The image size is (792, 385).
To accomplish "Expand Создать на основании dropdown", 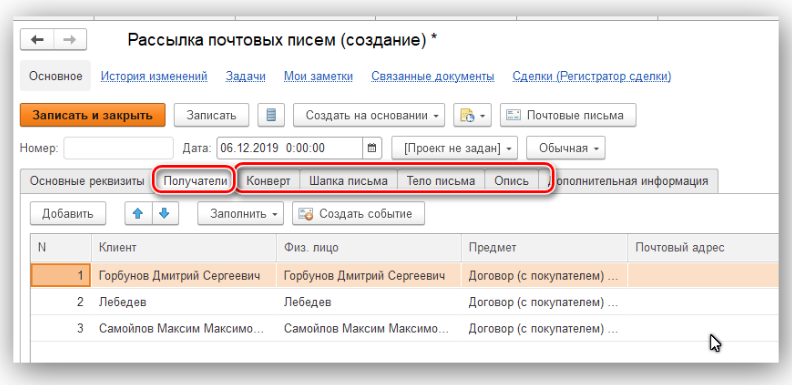I will coord(369,115).
